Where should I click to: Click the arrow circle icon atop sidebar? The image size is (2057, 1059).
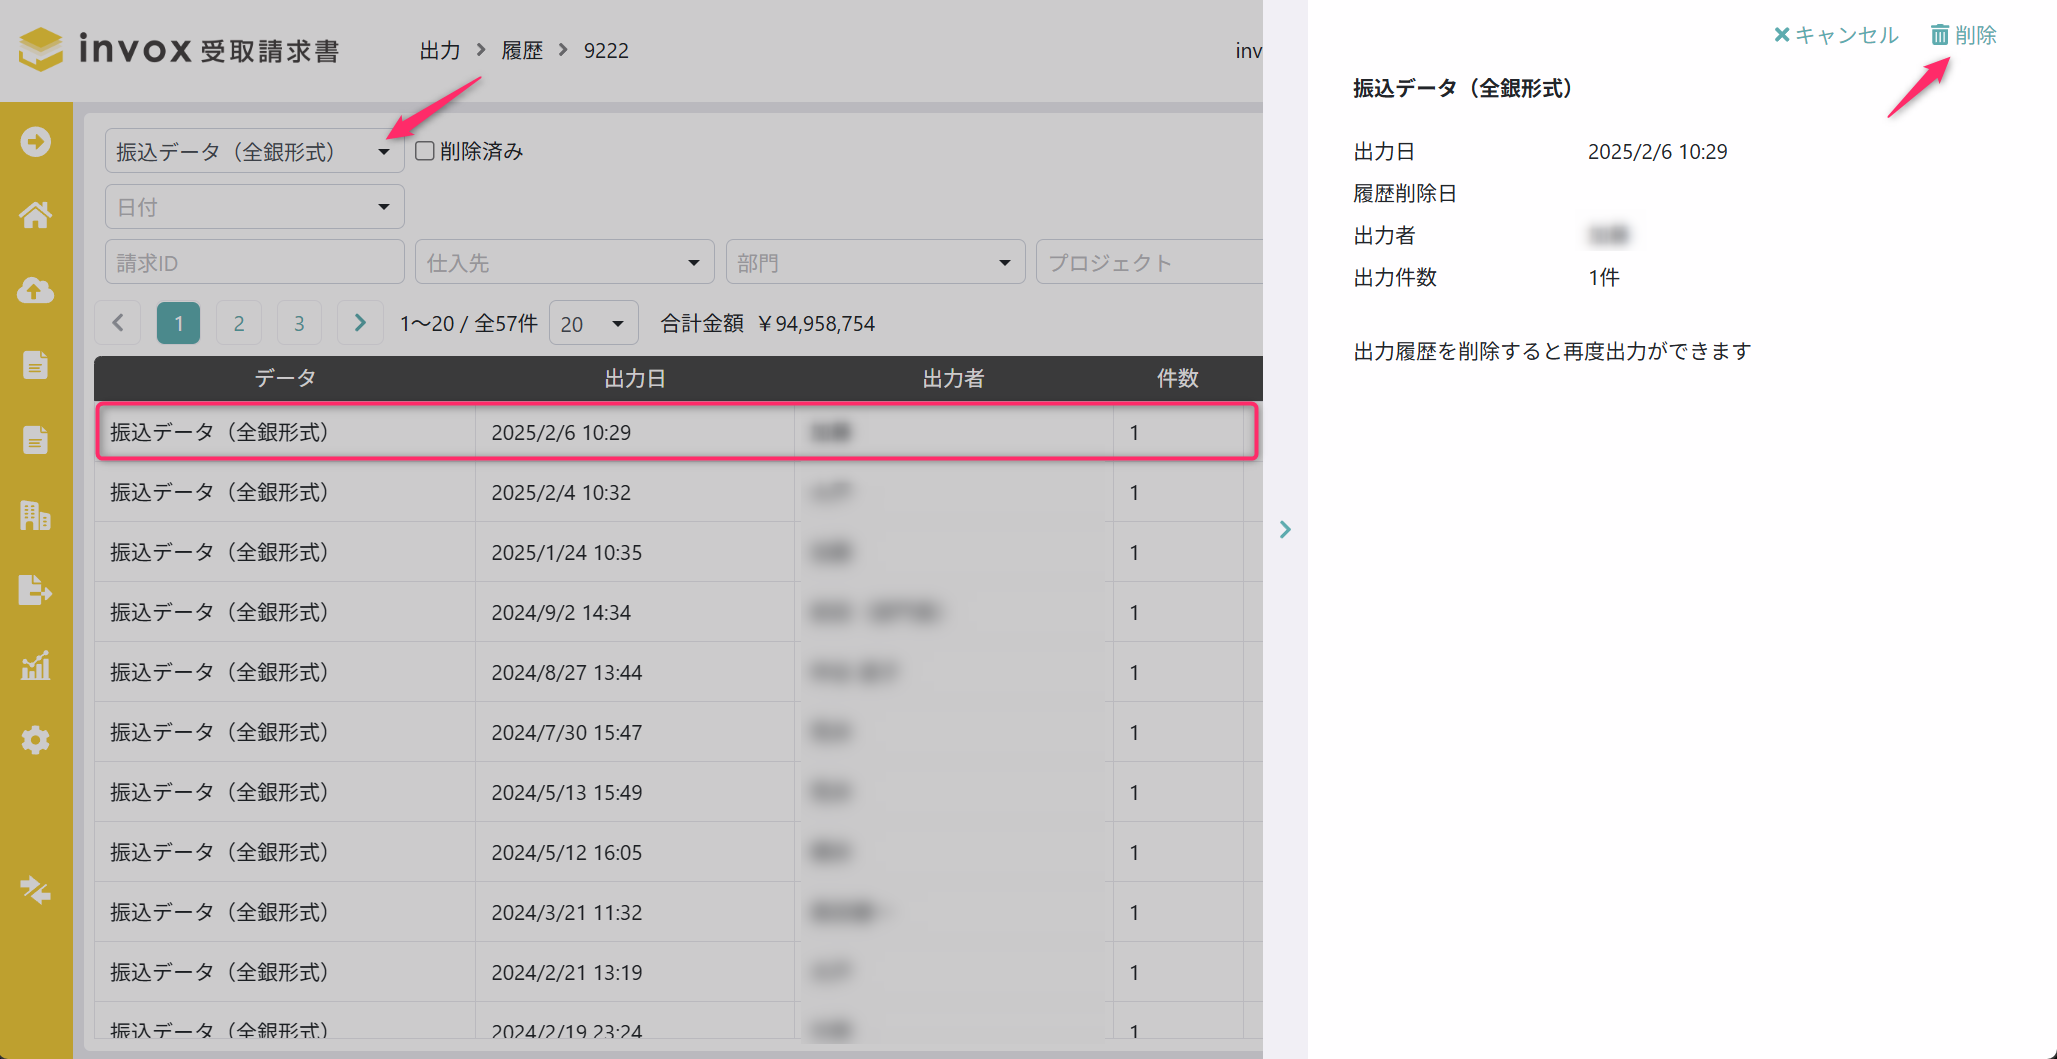(36, 141)
